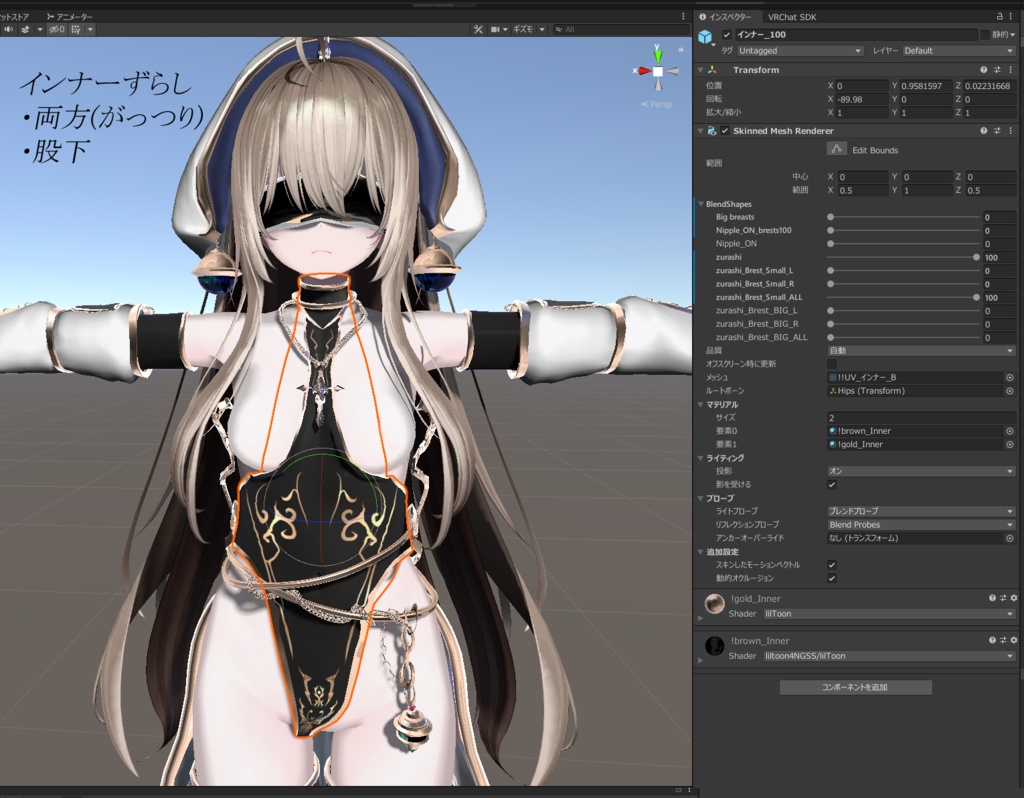Screen dimensions: 1024x798
Task: Open the 品質 quality dropdown 自動
Action: 921,351
